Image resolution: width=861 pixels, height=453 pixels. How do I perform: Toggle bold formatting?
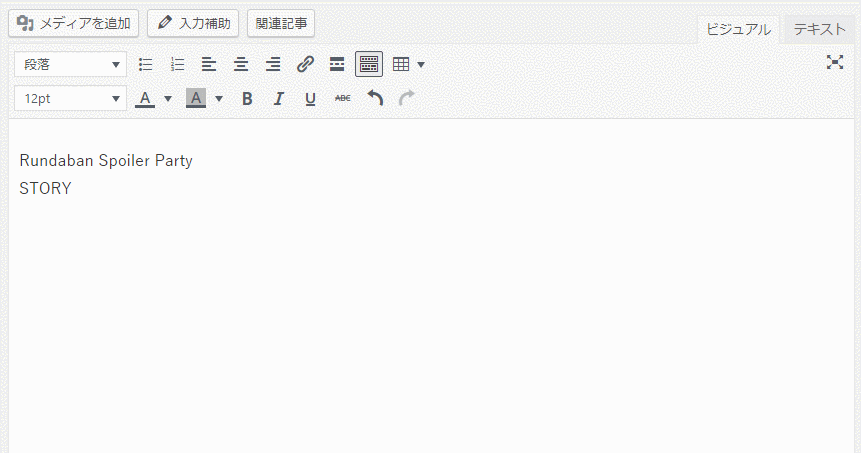tap(247, 98)
